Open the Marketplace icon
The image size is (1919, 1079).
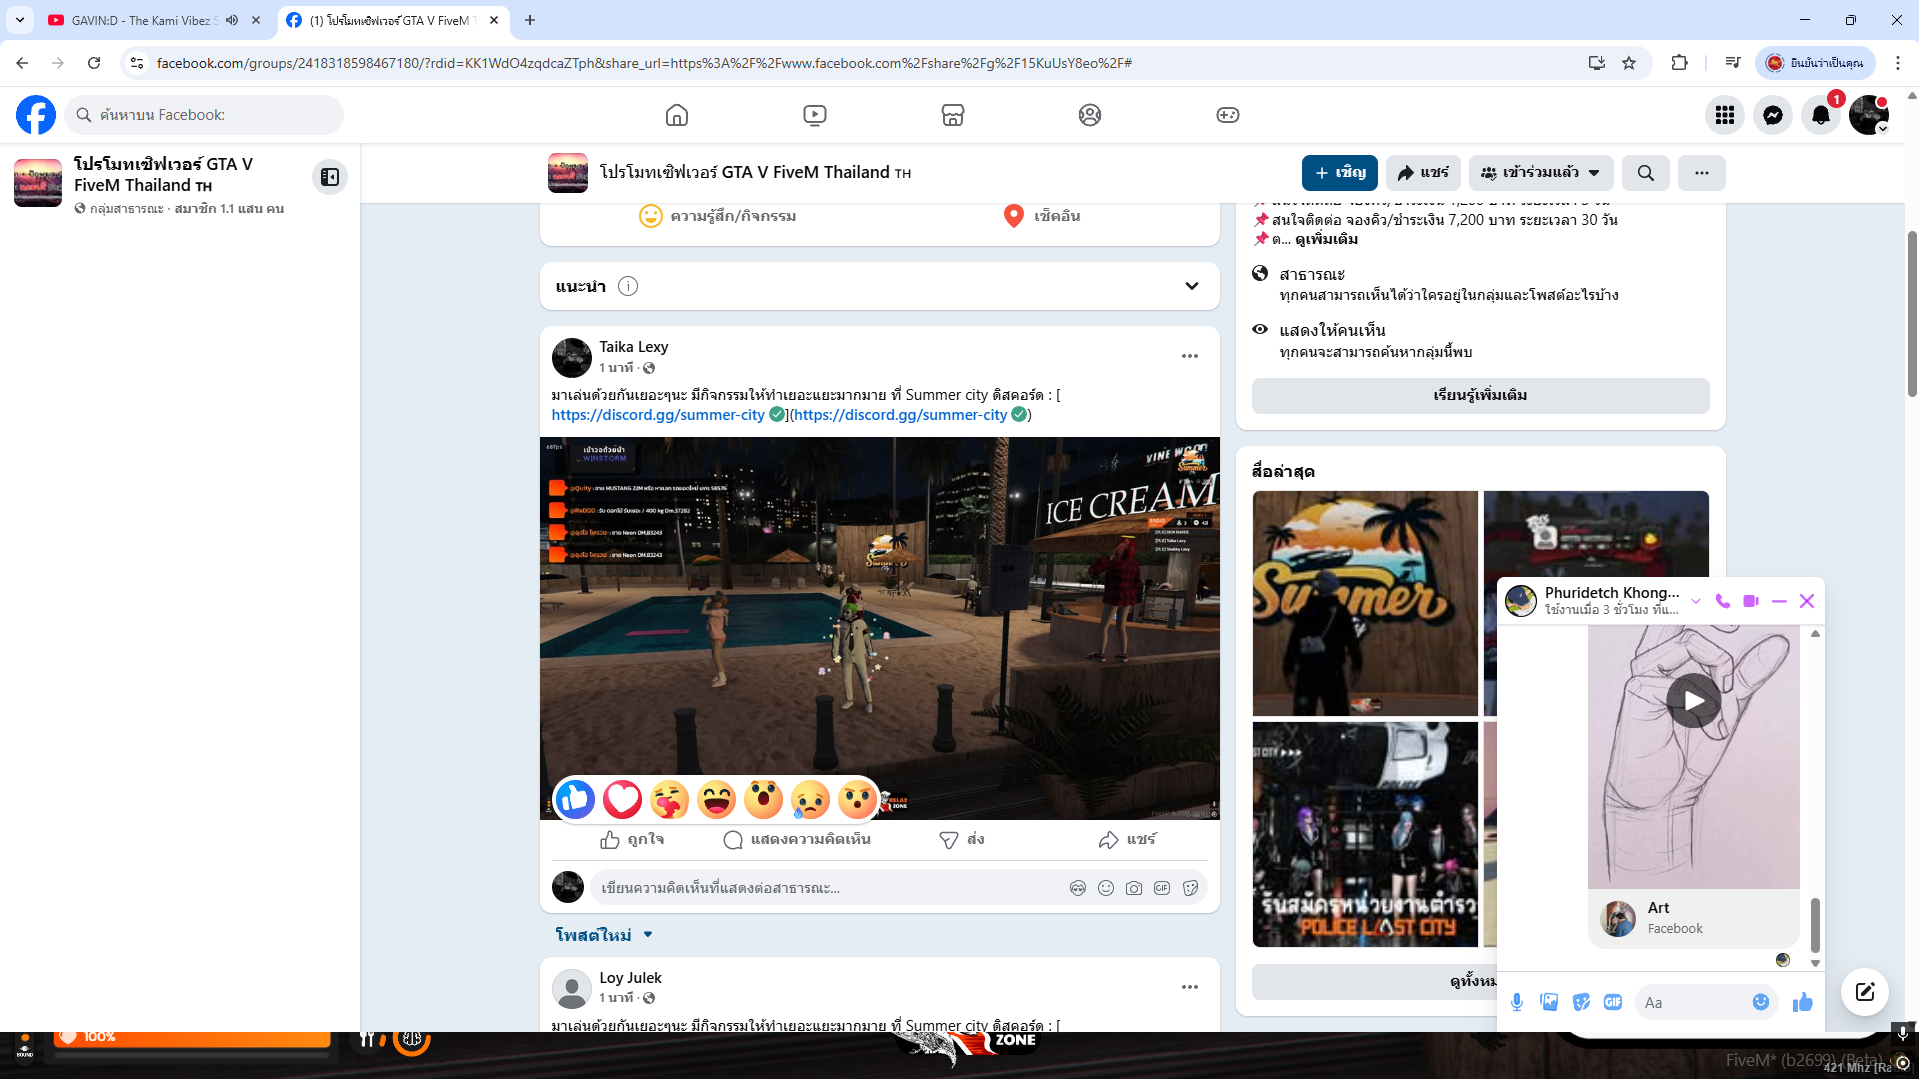tap(952, 115)
